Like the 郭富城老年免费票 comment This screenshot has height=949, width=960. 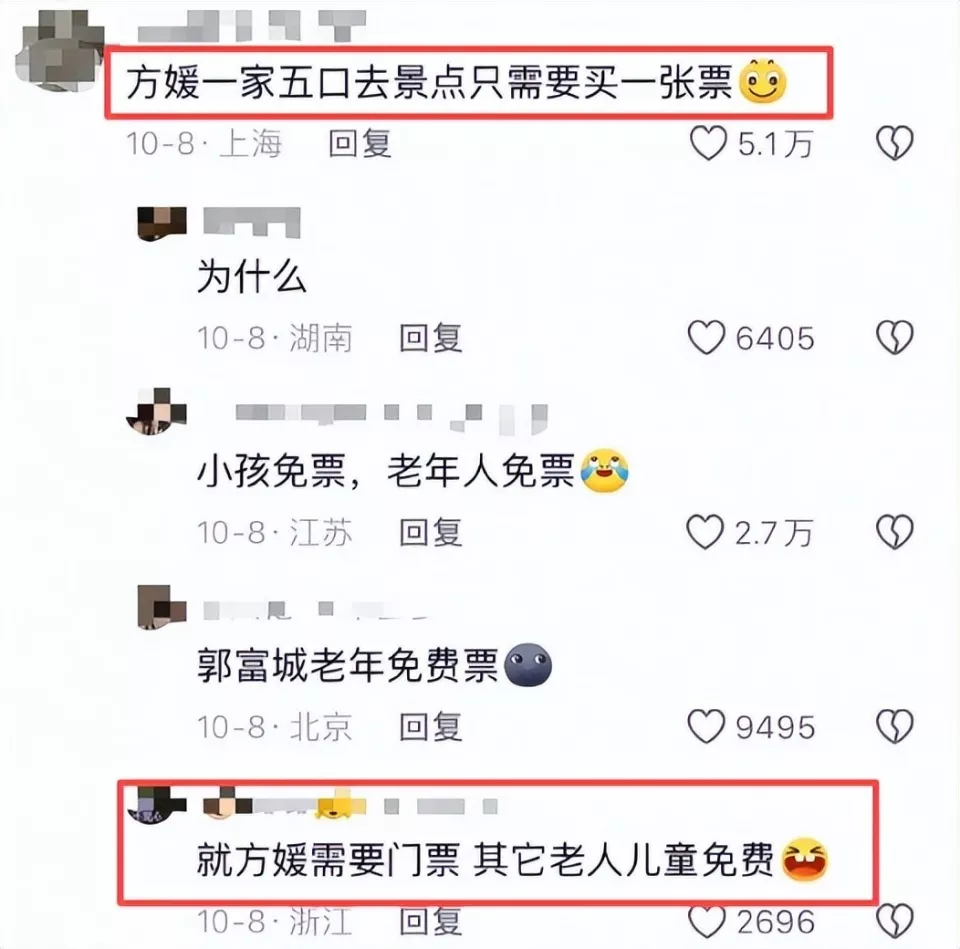[707, 726]
